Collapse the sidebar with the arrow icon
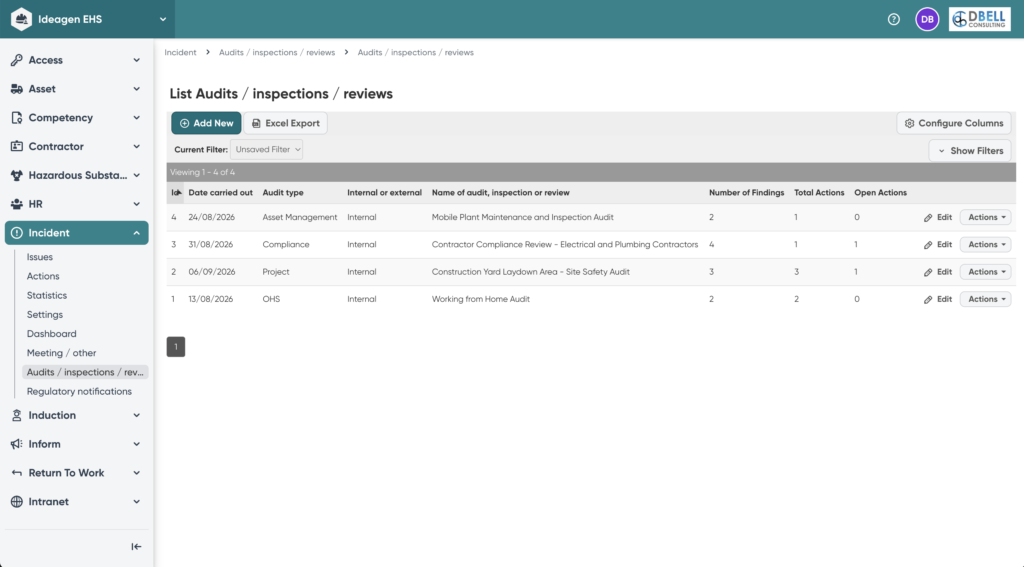The image size is (1024, 567). pyautogui.click(x=136, y=547)
